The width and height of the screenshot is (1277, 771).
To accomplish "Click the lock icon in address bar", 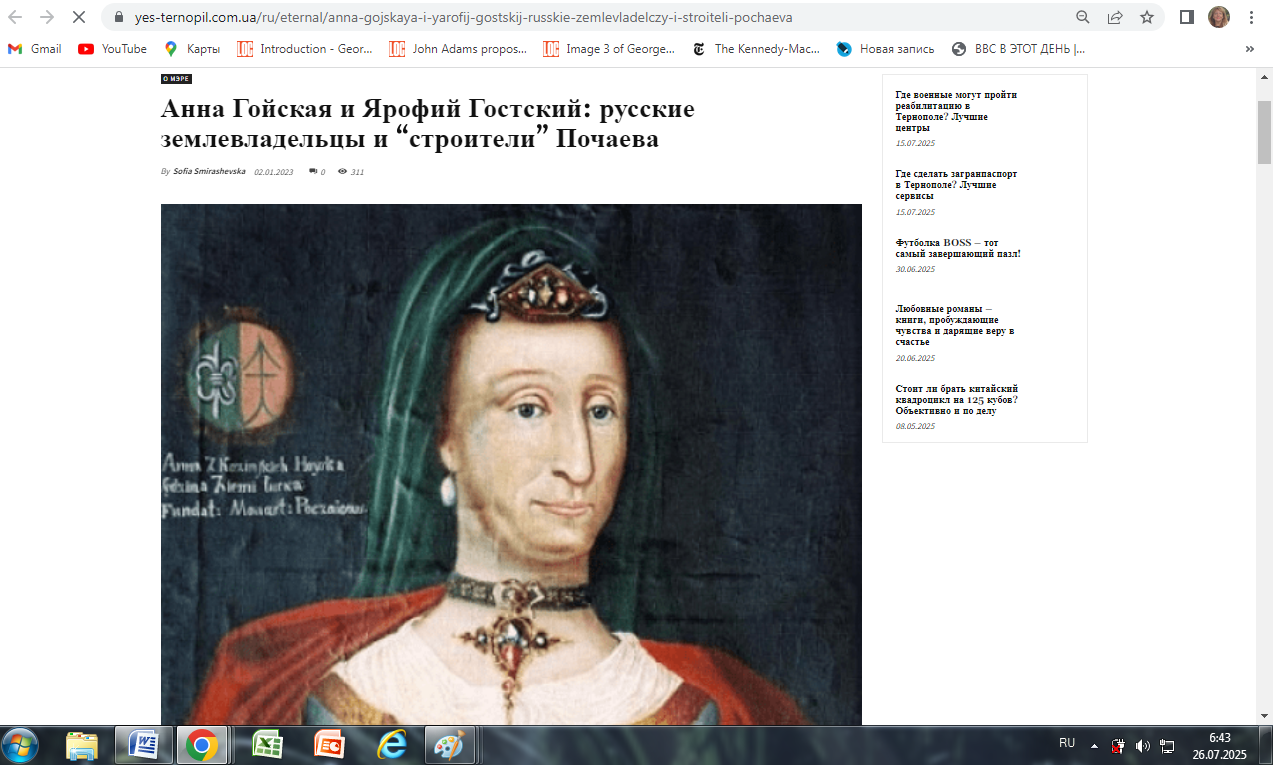I will (119, 17).
